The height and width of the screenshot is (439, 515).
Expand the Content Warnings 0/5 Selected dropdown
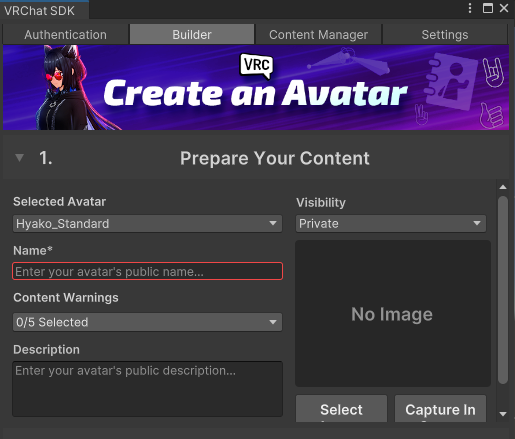[147, 322]
